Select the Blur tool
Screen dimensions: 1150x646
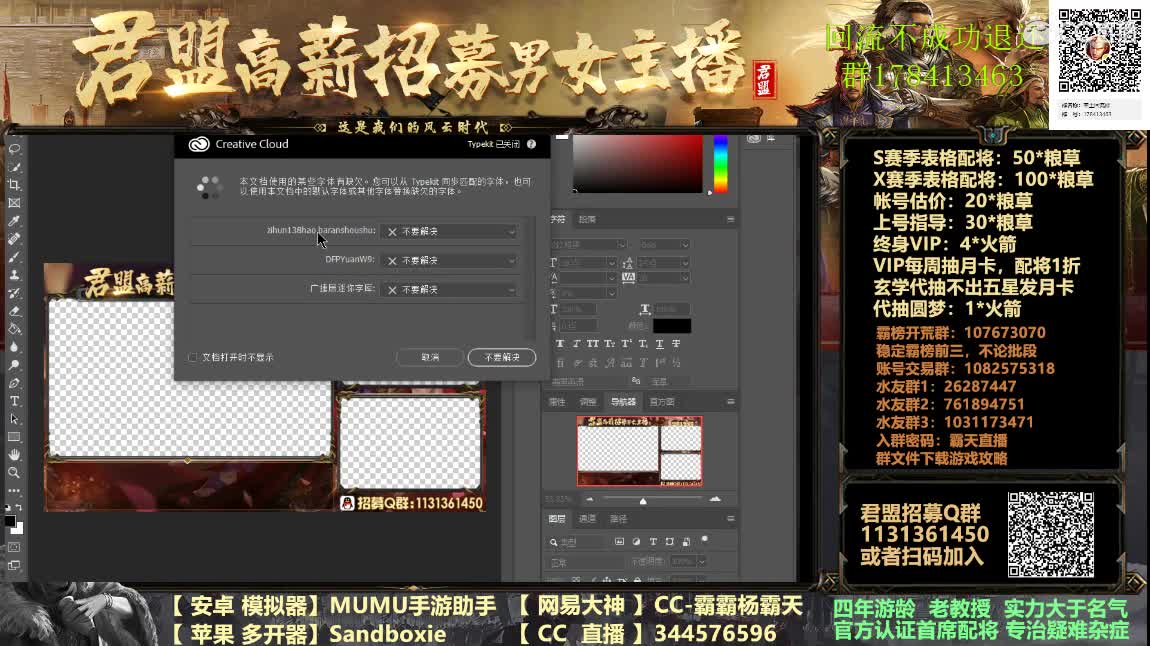click(x=15, y=347)
